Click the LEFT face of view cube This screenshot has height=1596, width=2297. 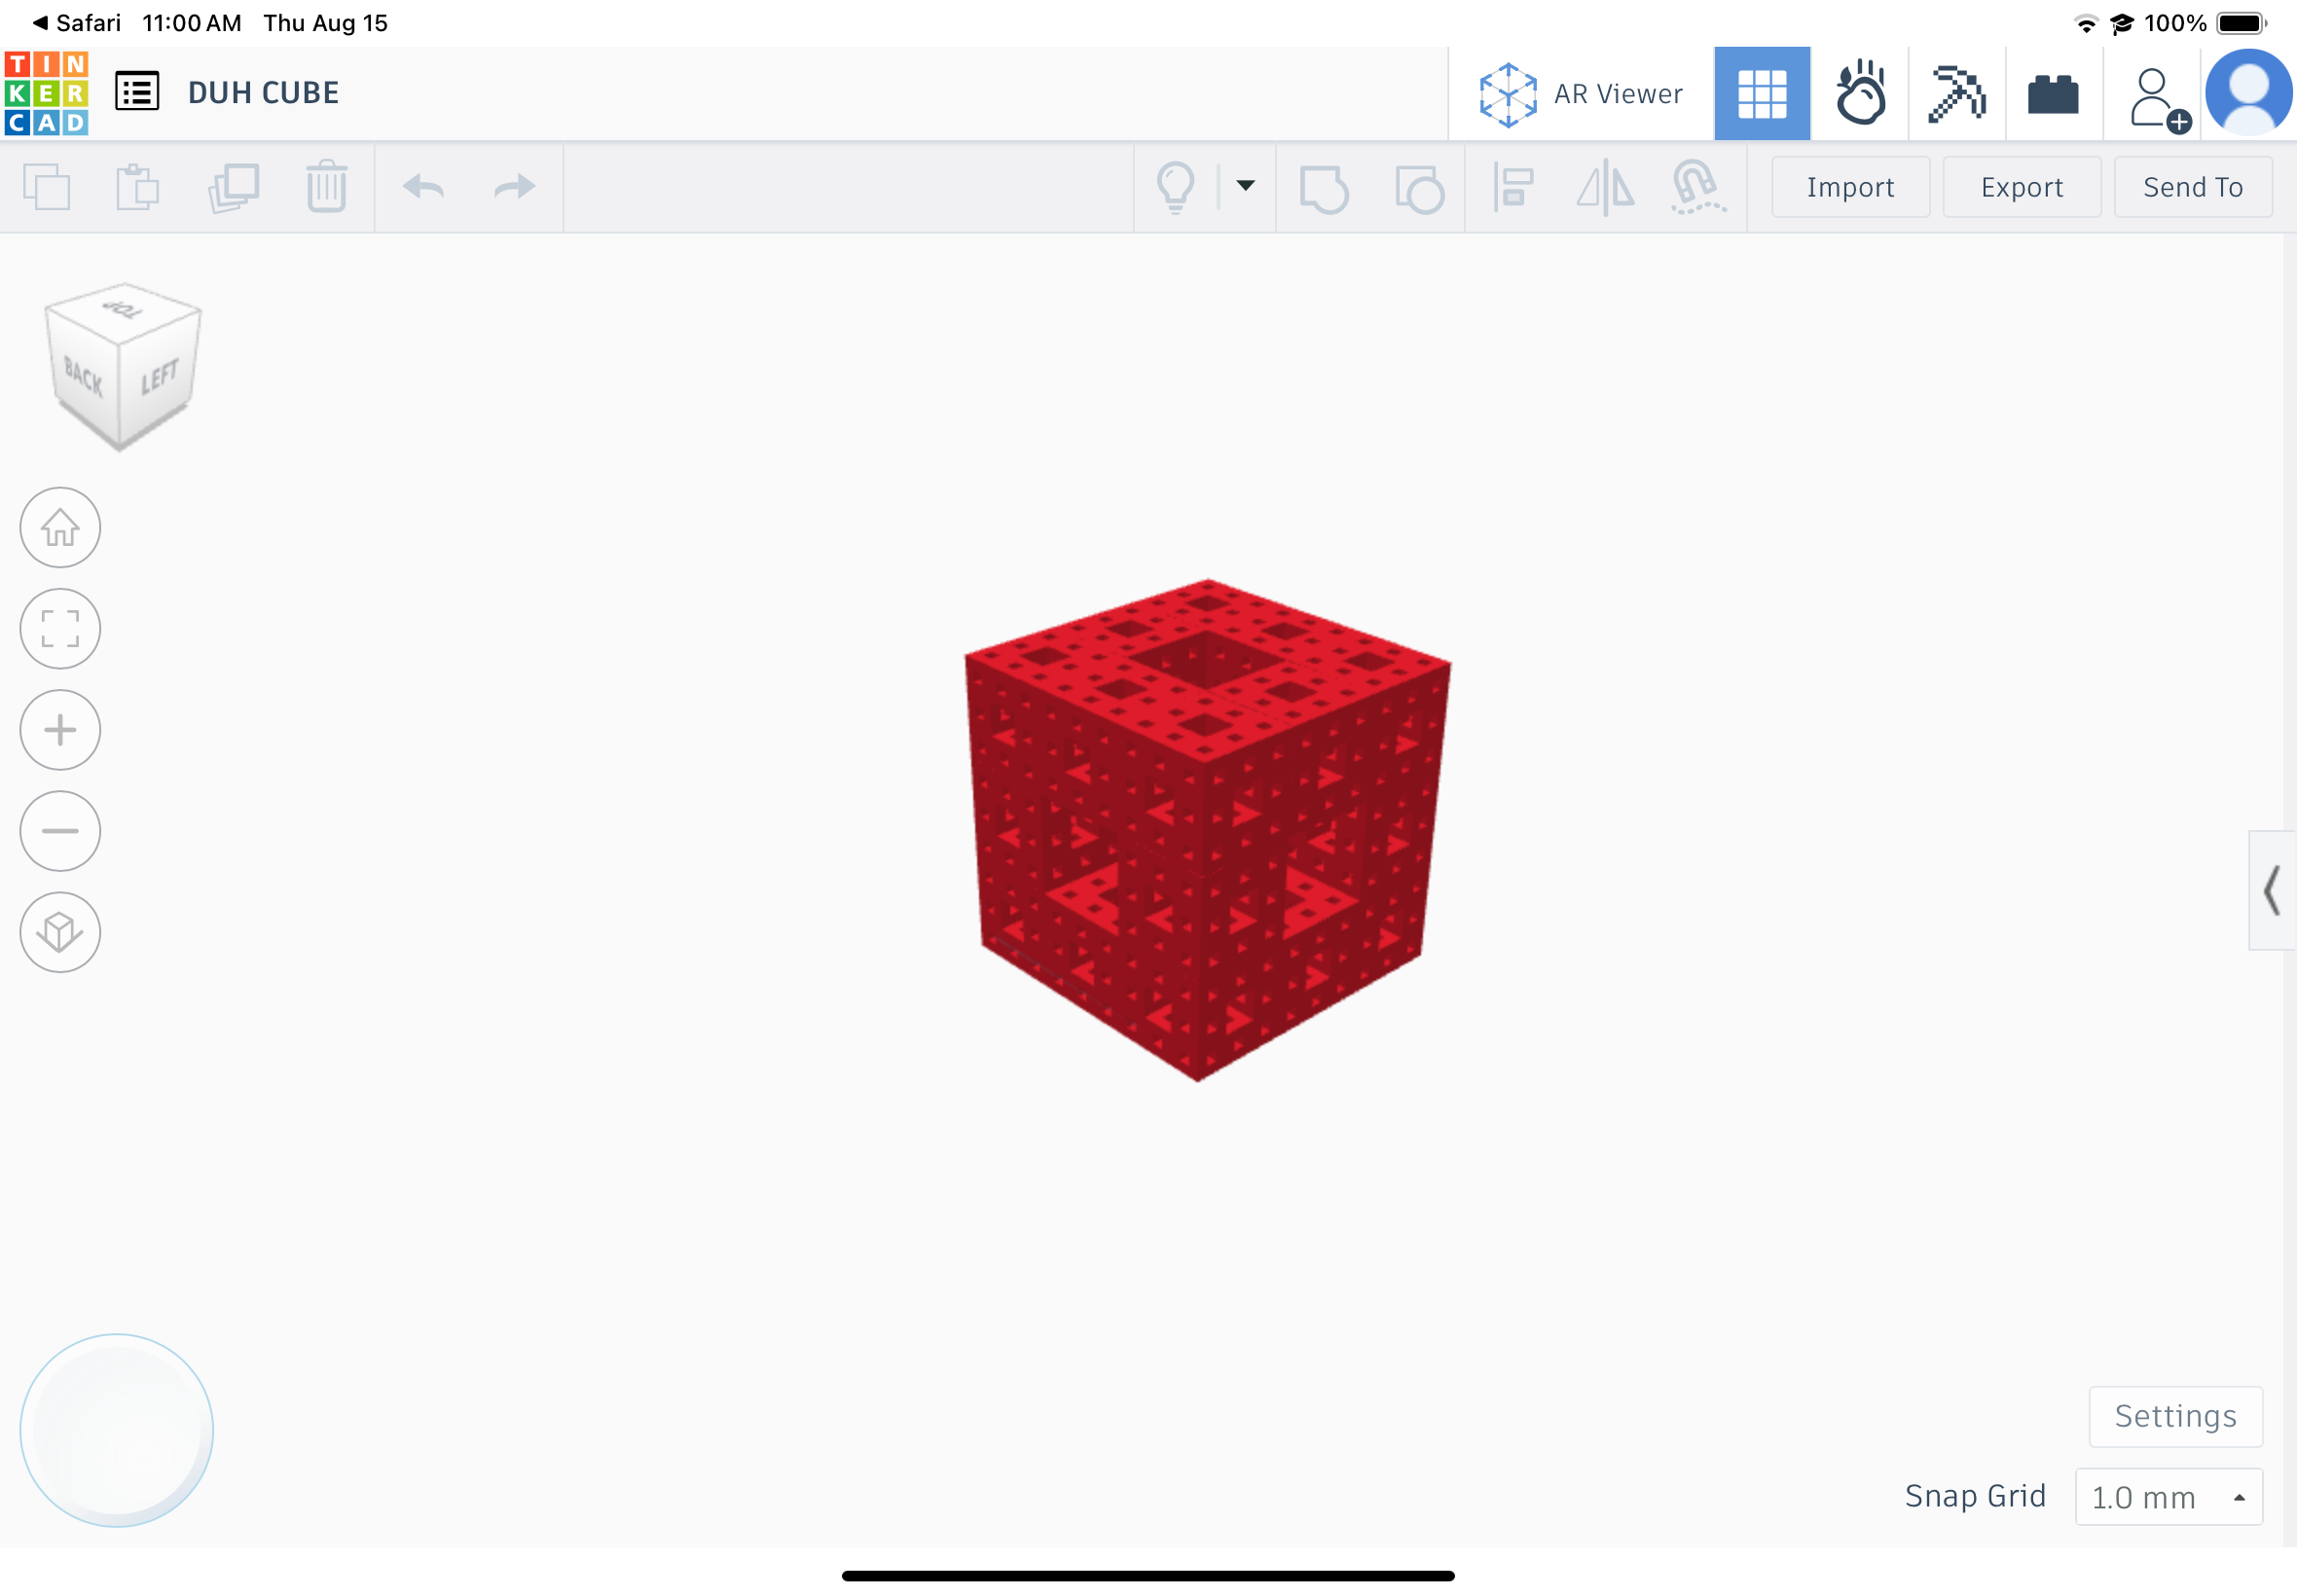(158, 377)
